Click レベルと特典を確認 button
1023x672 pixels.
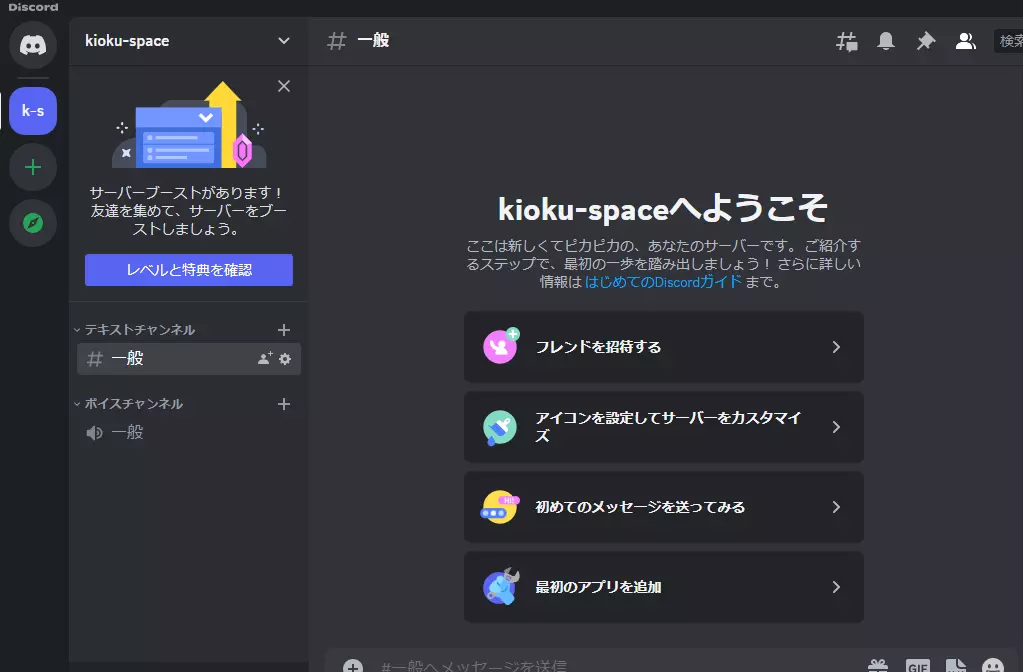[x=189, y=270]
